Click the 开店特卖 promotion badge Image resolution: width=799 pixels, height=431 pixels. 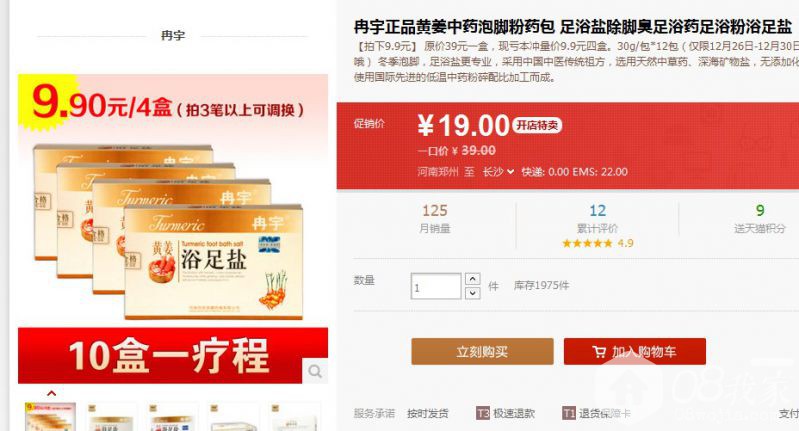point(538,125)
